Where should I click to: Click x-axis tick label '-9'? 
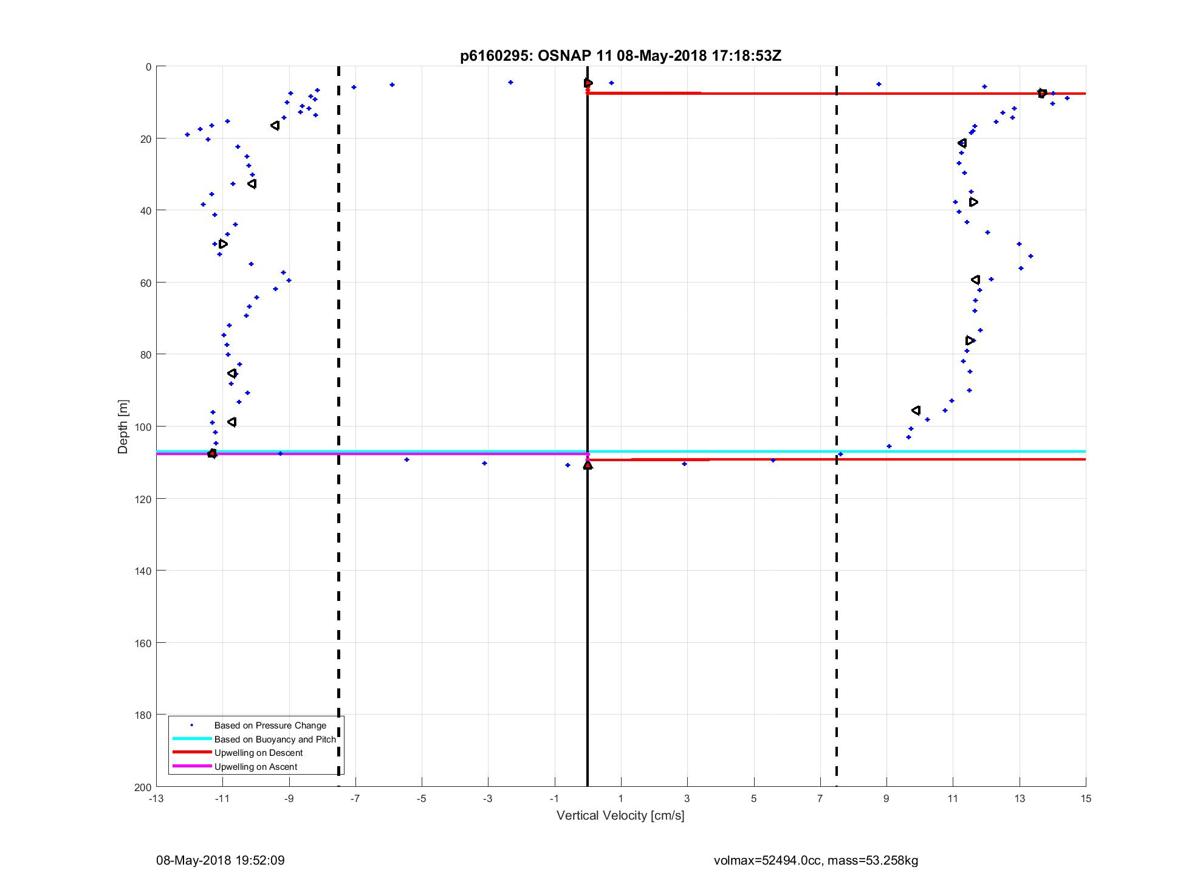288,799
